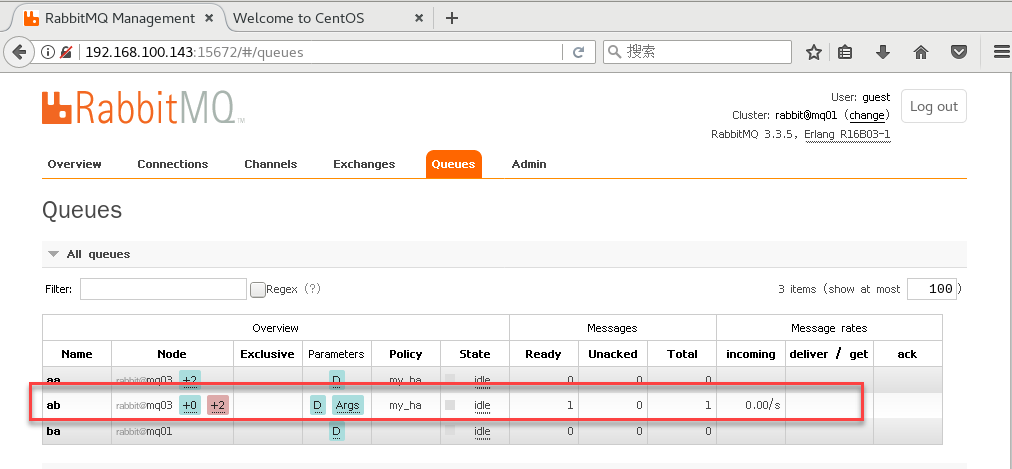Sort by Unacked column header
1012x469 pixels.
(x=612, y=354)
